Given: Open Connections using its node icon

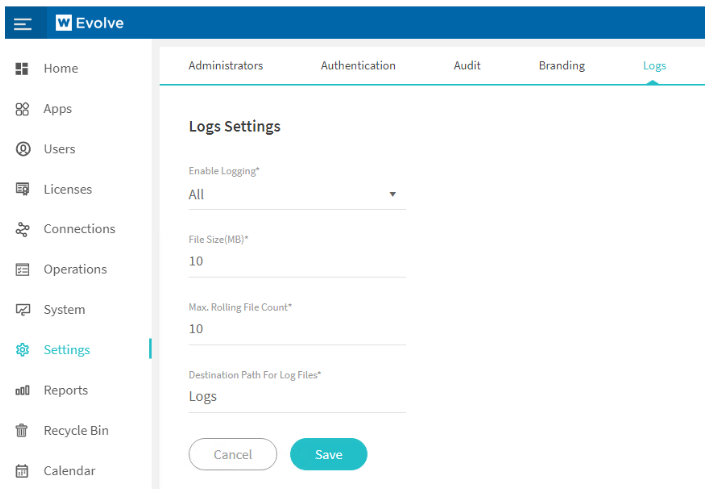Looking at the screenshot, I should tap(22, 229).
